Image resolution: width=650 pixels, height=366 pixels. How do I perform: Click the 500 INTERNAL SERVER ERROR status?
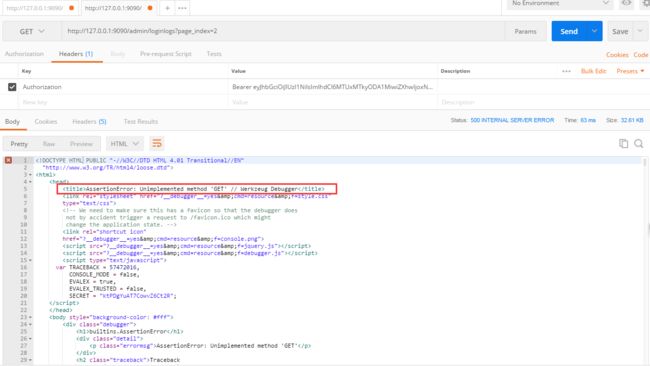click(x=512, y=120)
